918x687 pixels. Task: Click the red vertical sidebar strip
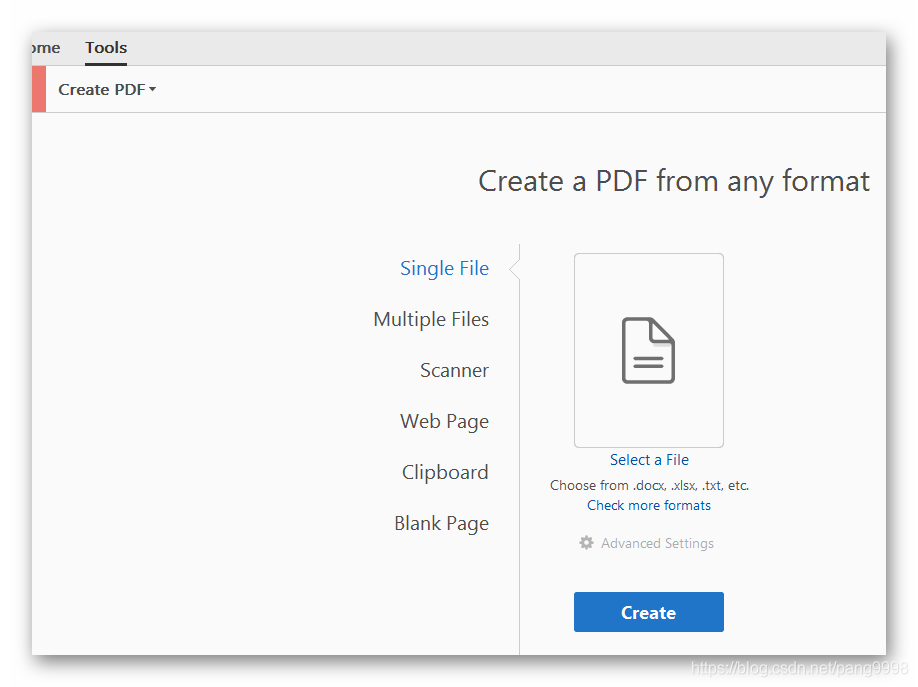pos(38,89)
